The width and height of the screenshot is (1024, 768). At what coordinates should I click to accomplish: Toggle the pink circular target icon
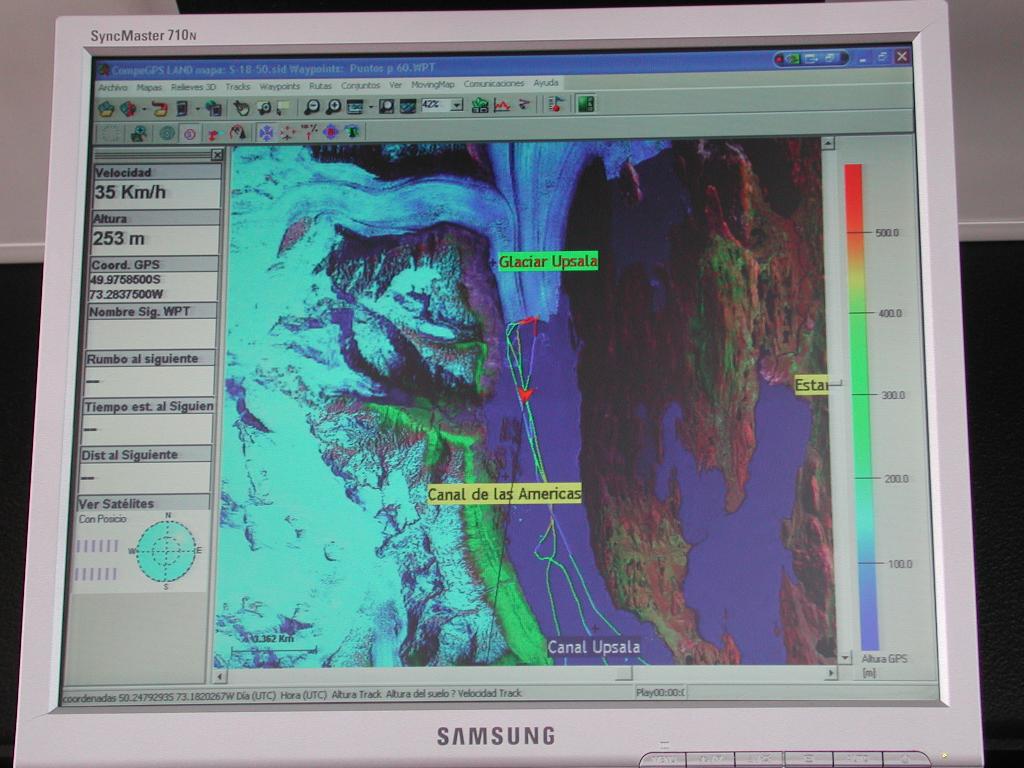pos(189,133)
